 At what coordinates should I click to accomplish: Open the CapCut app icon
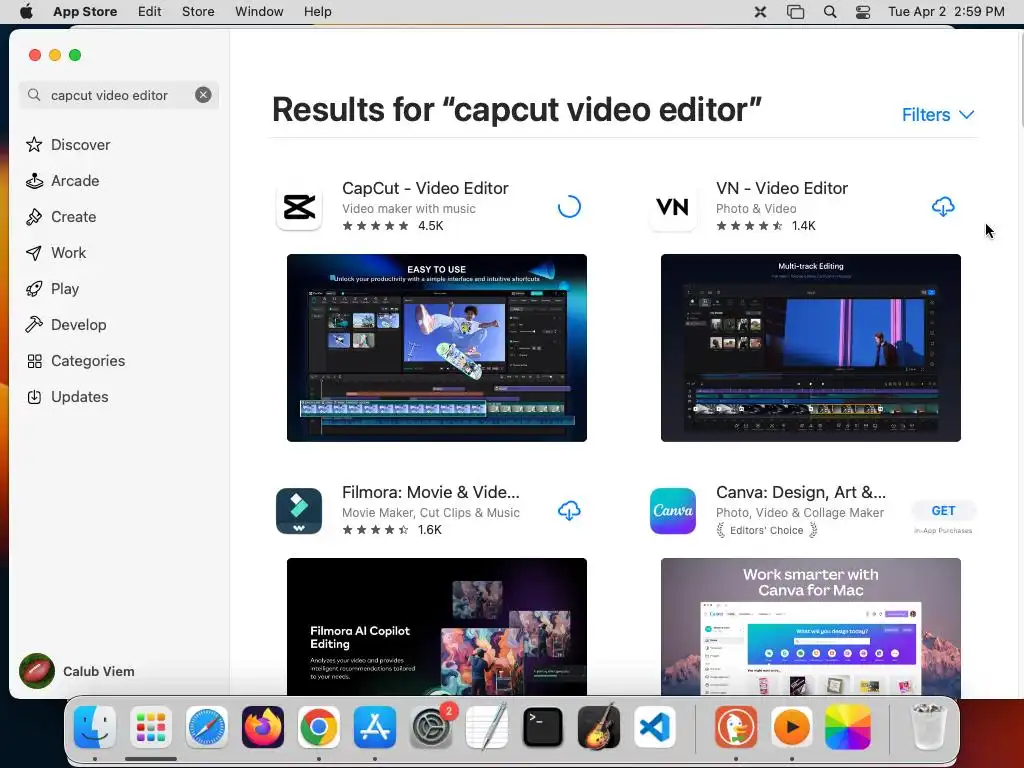[299, 207]
